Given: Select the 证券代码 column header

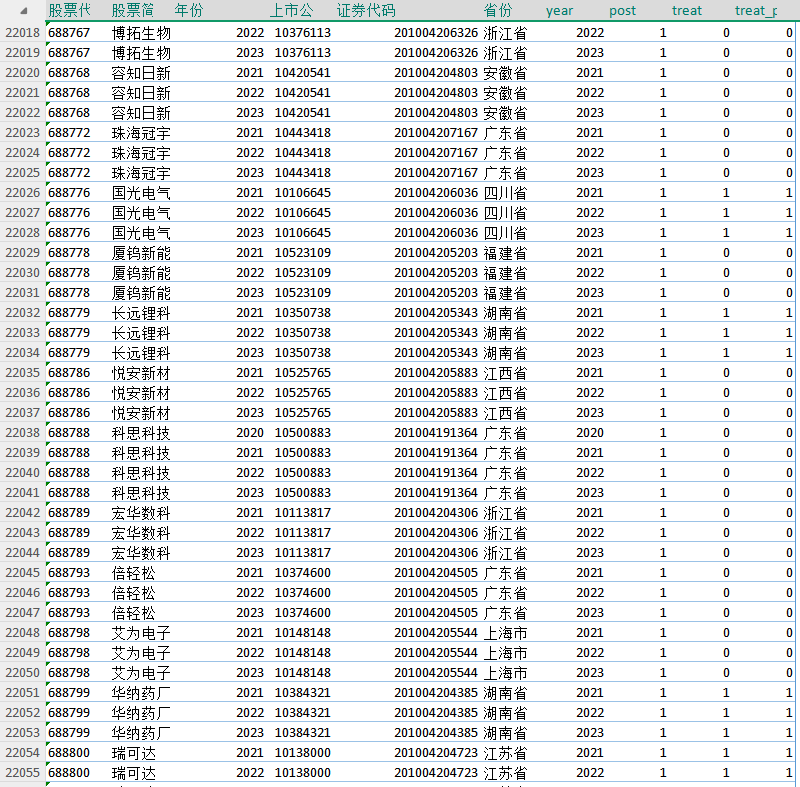Looking at the screenshot, I should [366, 11].
